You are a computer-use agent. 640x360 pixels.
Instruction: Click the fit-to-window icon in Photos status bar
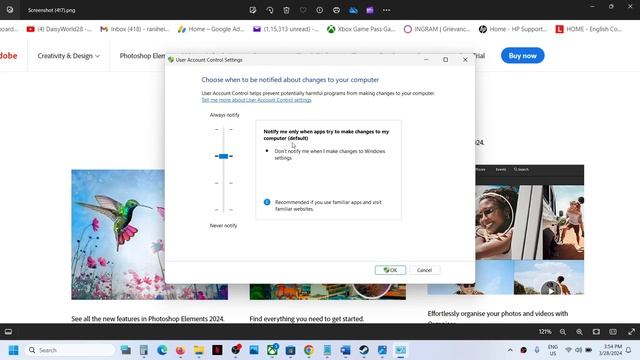[596, 332]
